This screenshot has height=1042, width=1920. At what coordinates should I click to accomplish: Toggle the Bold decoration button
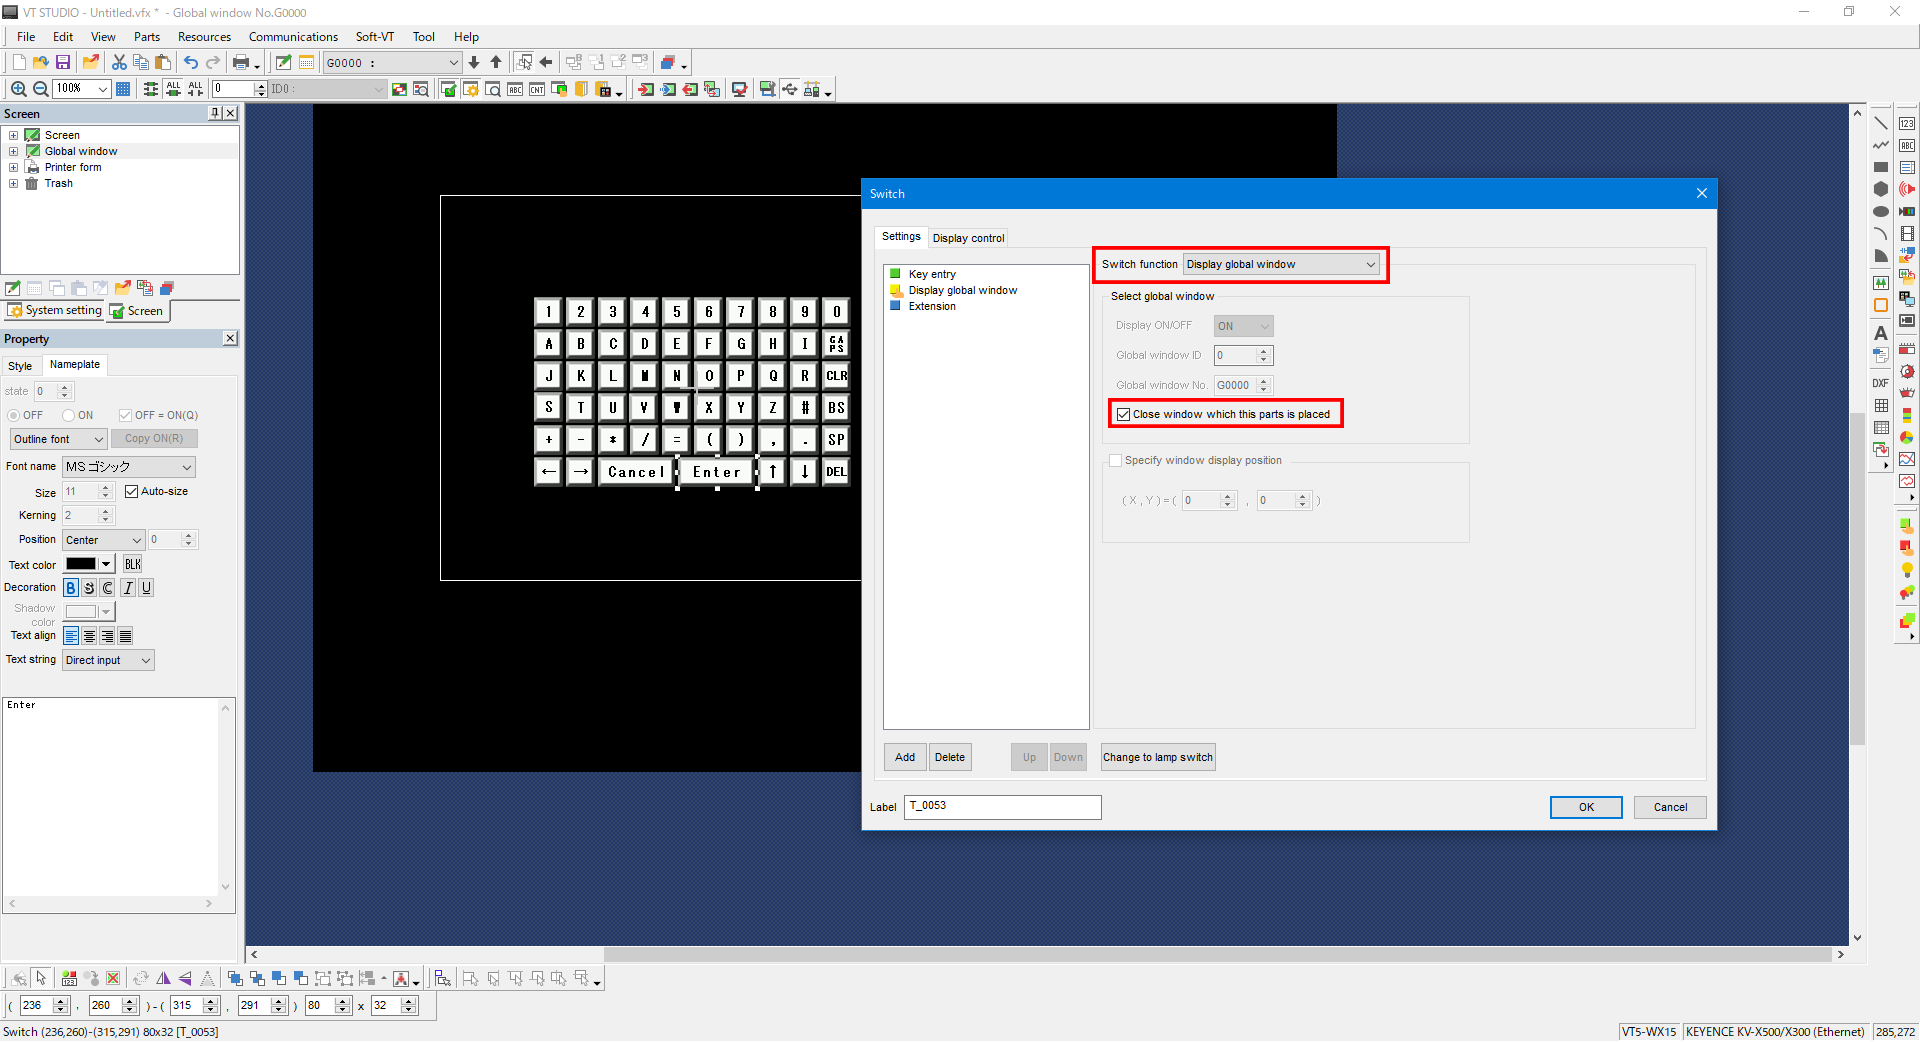click(x=71, y=588)
